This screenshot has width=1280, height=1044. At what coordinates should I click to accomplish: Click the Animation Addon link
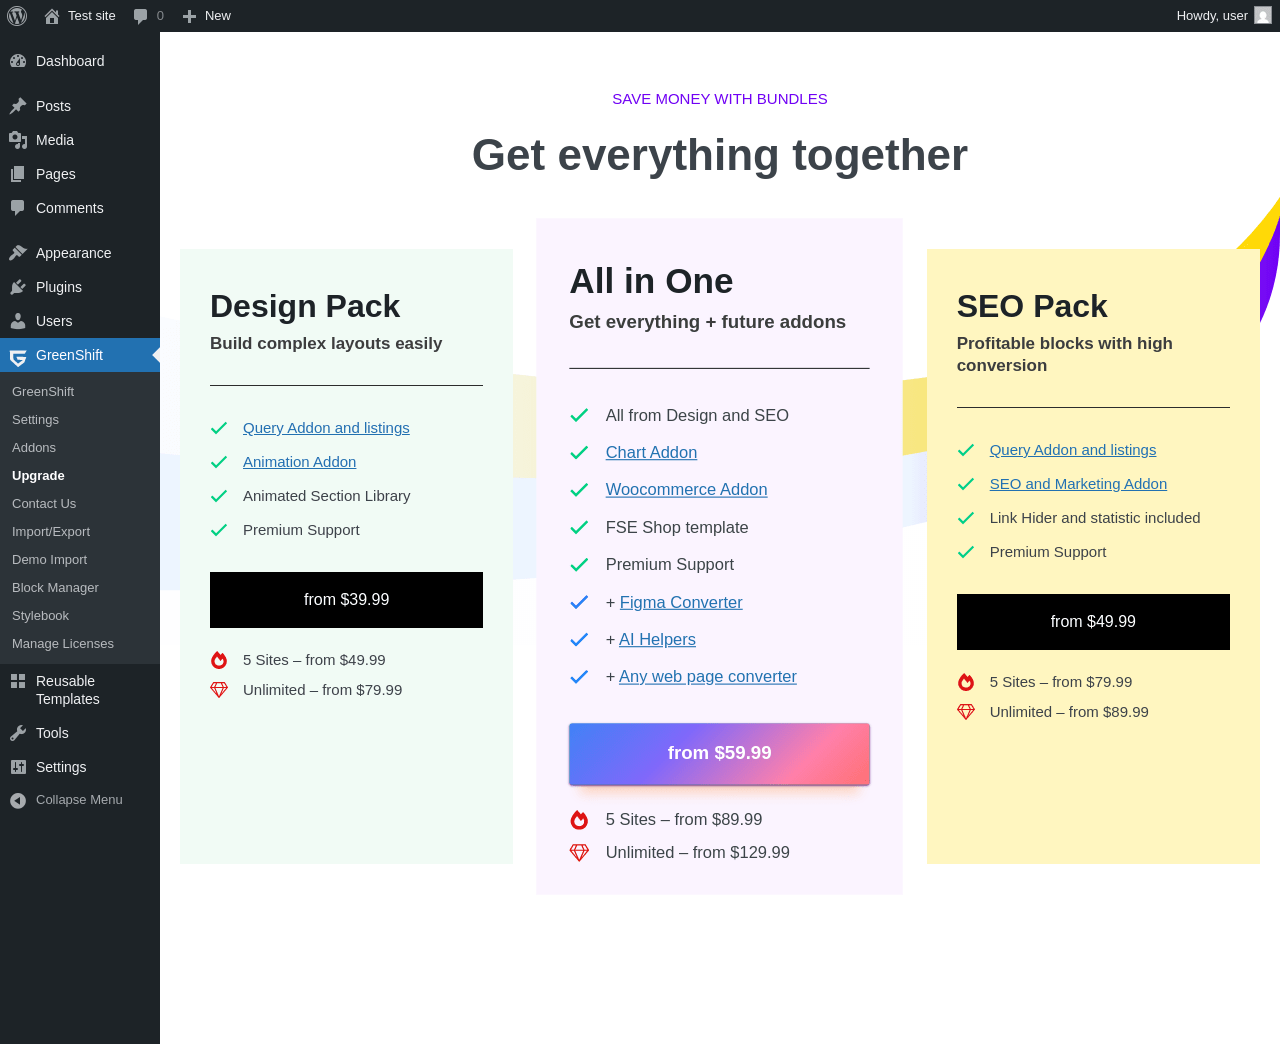299,462
